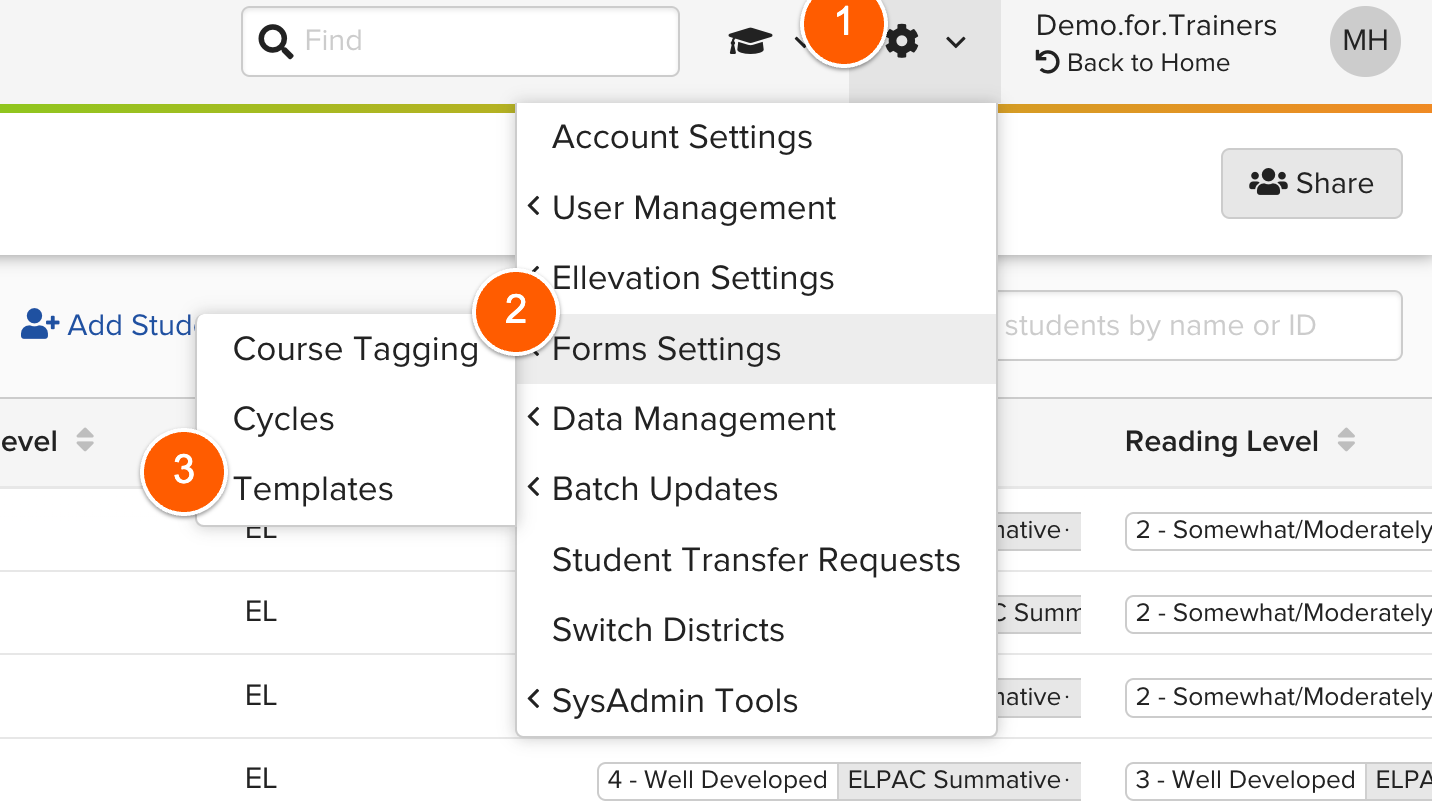Click the 4 - Well Developed tag
1432x804 pixels.
(x=717, y=780)
